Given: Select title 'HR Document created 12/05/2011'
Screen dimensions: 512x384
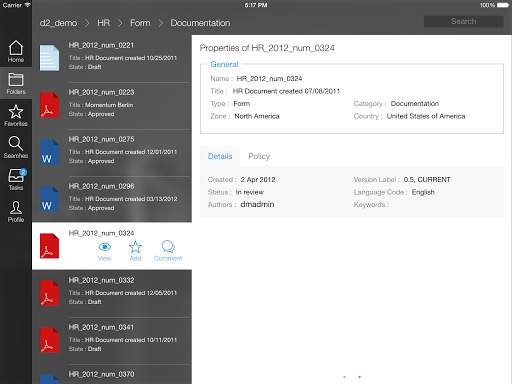Looking at the screenshot, I should coord(131,293).
